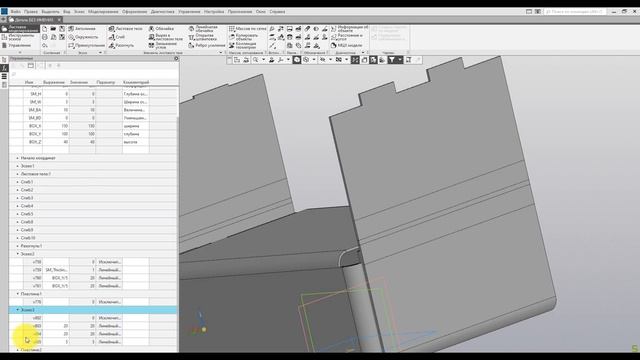Click the Комментарий column header
The width and height of the screenshot is (640, 360).
(x=136, y=82)
